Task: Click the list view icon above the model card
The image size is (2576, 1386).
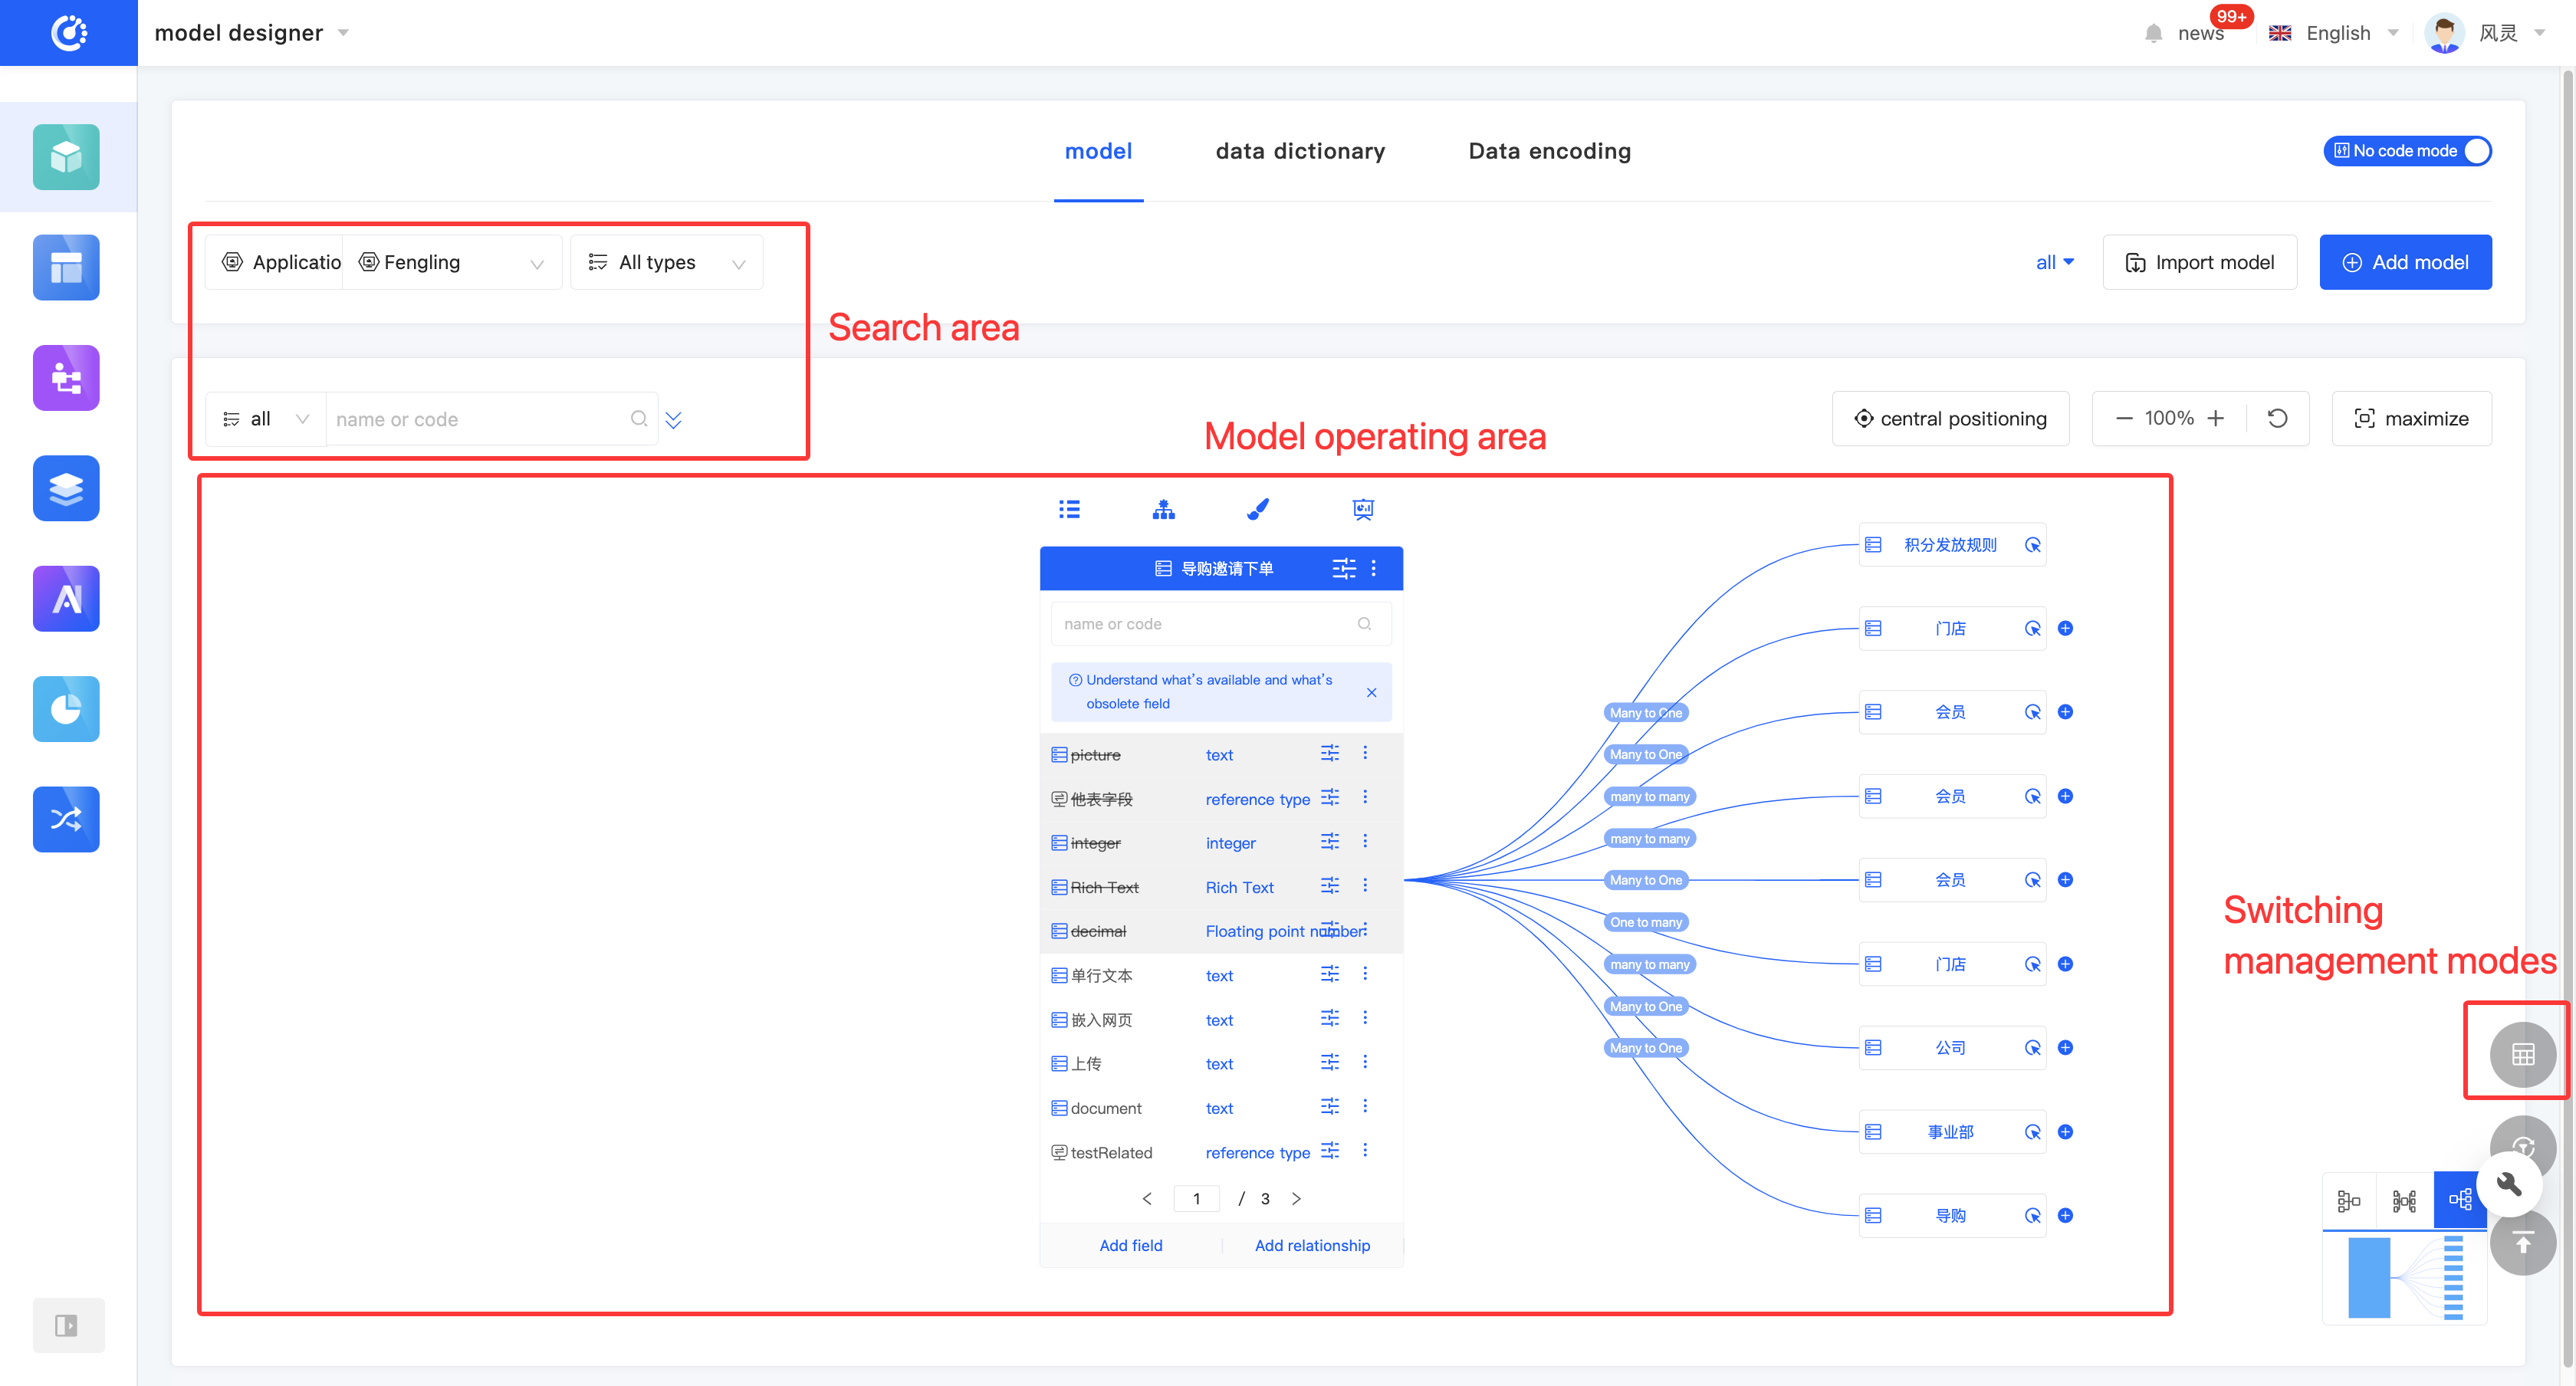Action: (x=1069, y=509)
